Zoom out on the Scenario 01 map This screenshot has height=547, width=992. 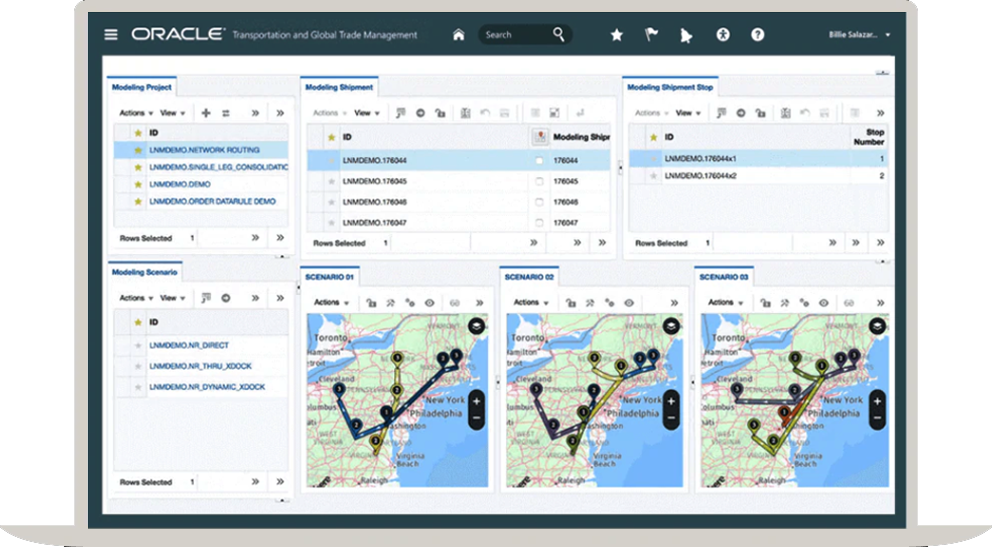(476, 418)
